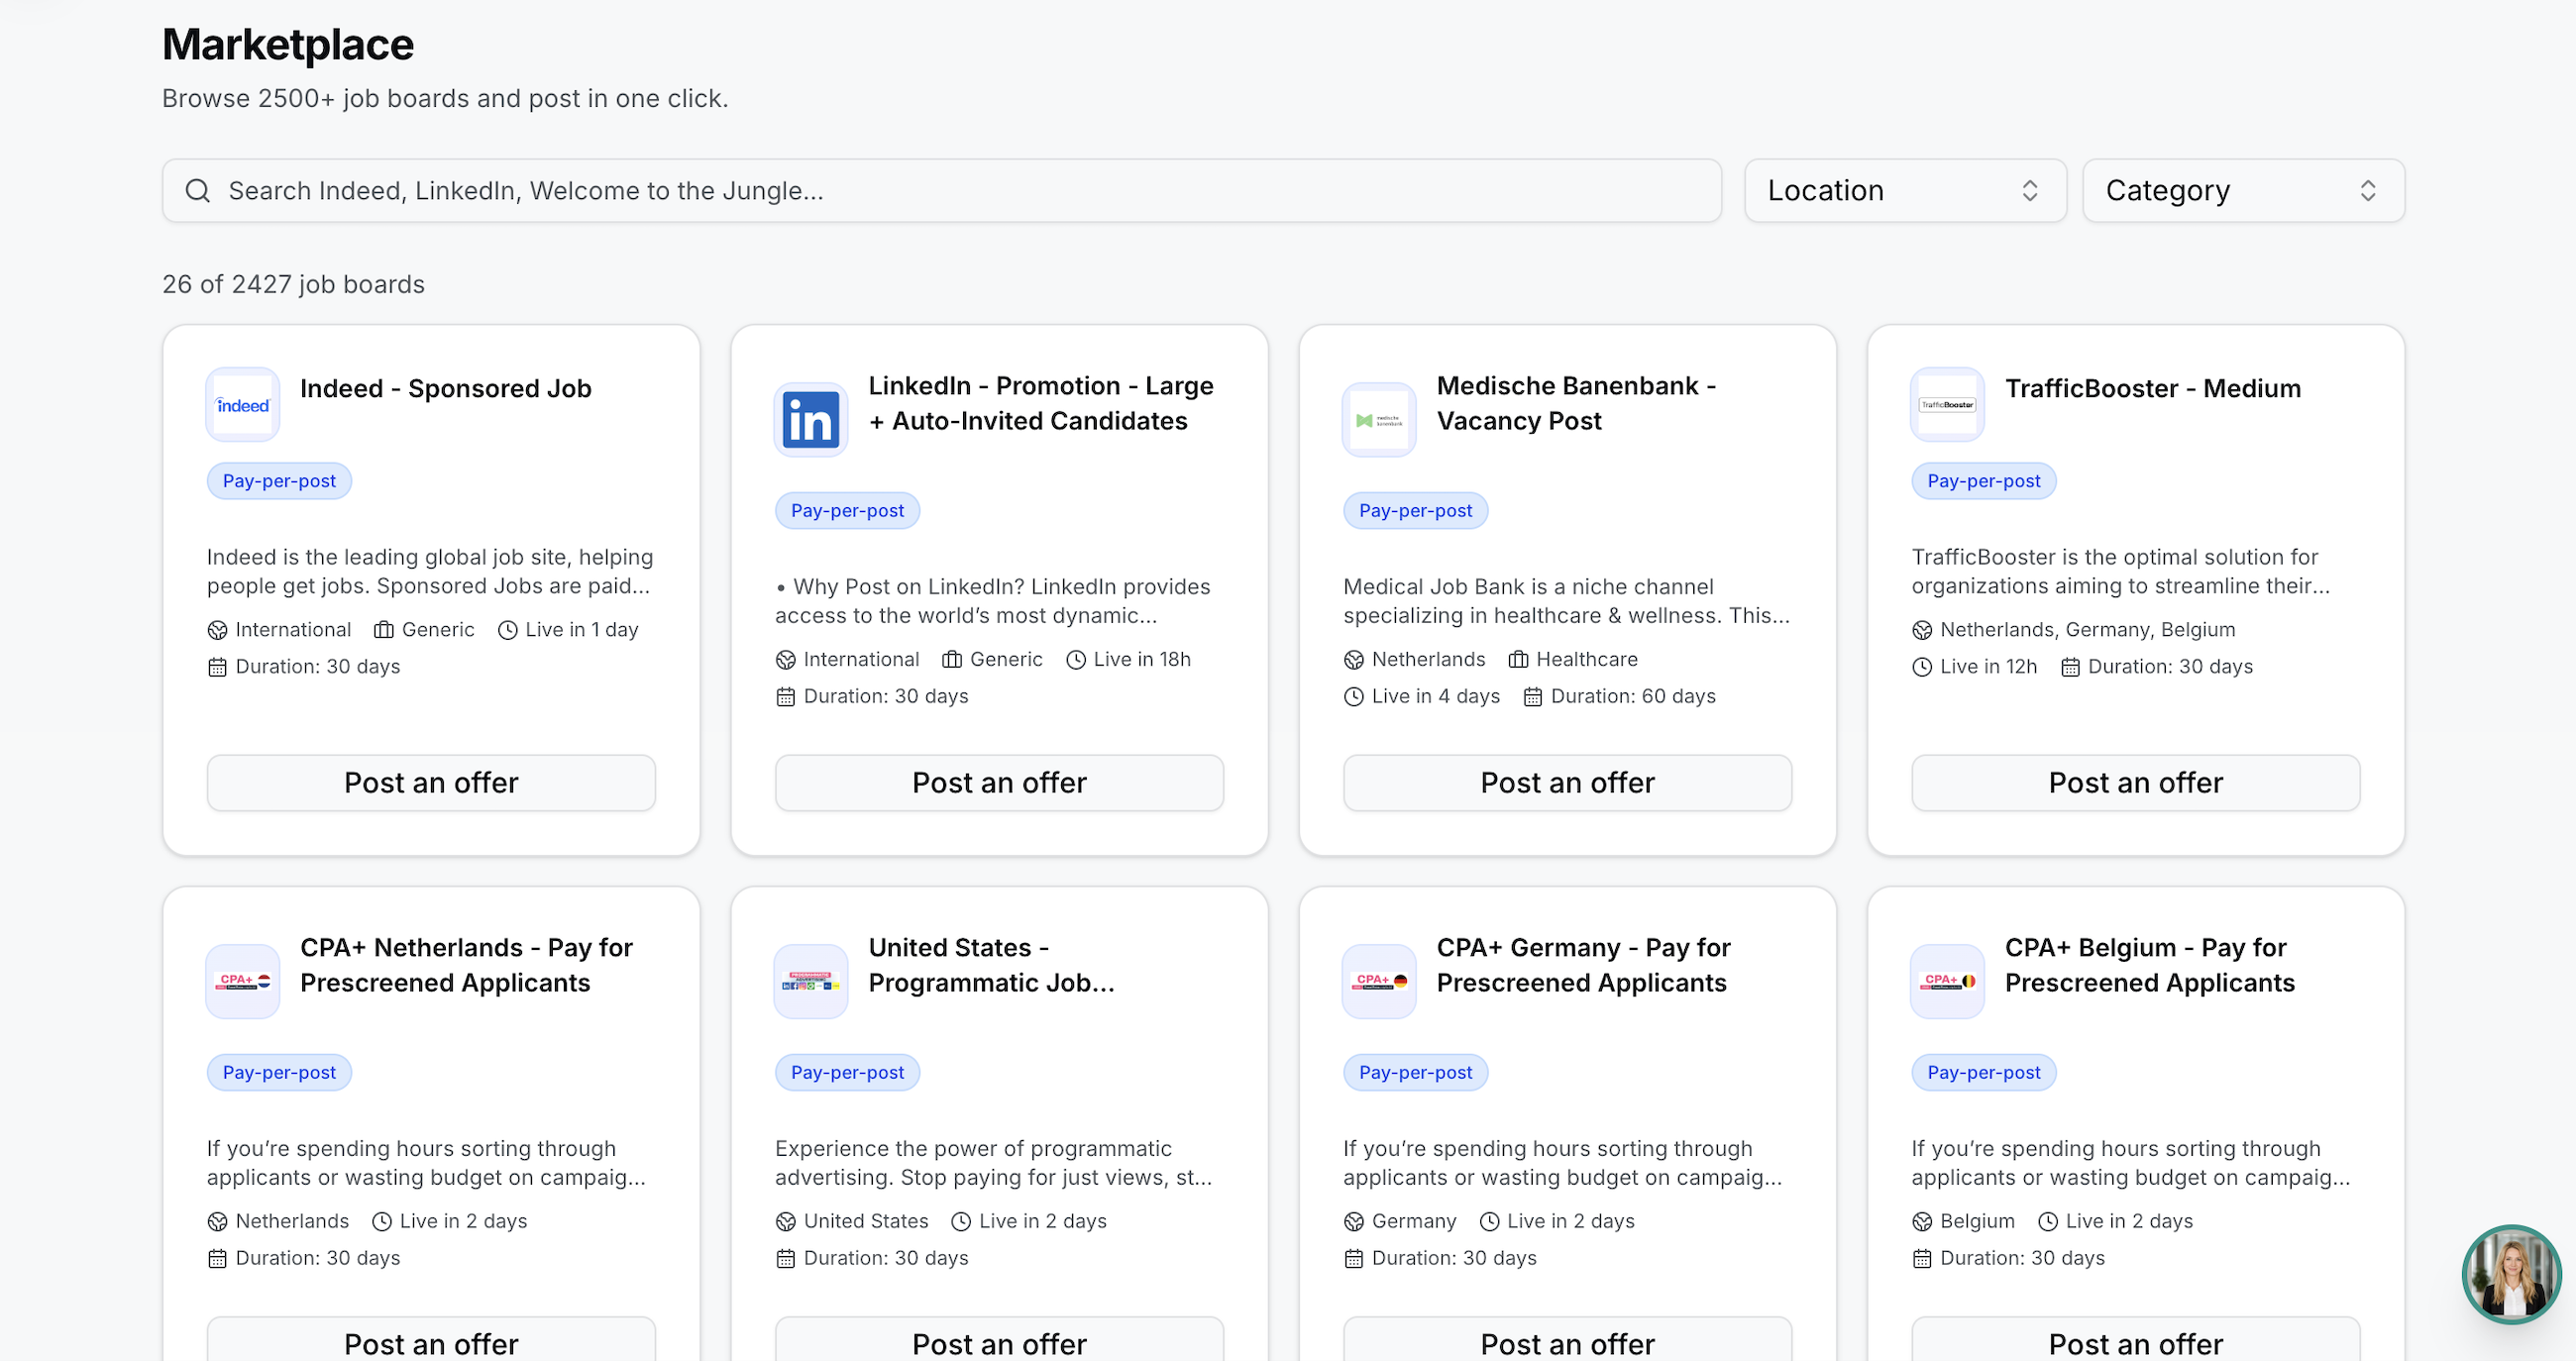Screen dimensions: 2576x1361
Task: Click "26 of 2427 job boards" text
Action: click(x=293, y=284)
